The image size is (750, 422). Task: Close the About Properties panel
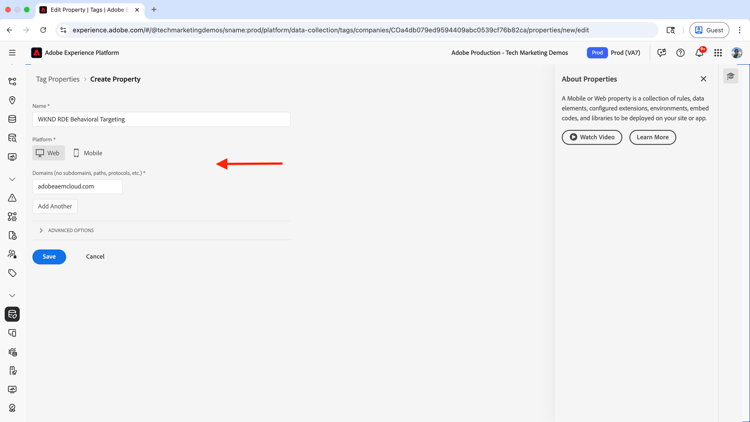click(703, 79)
